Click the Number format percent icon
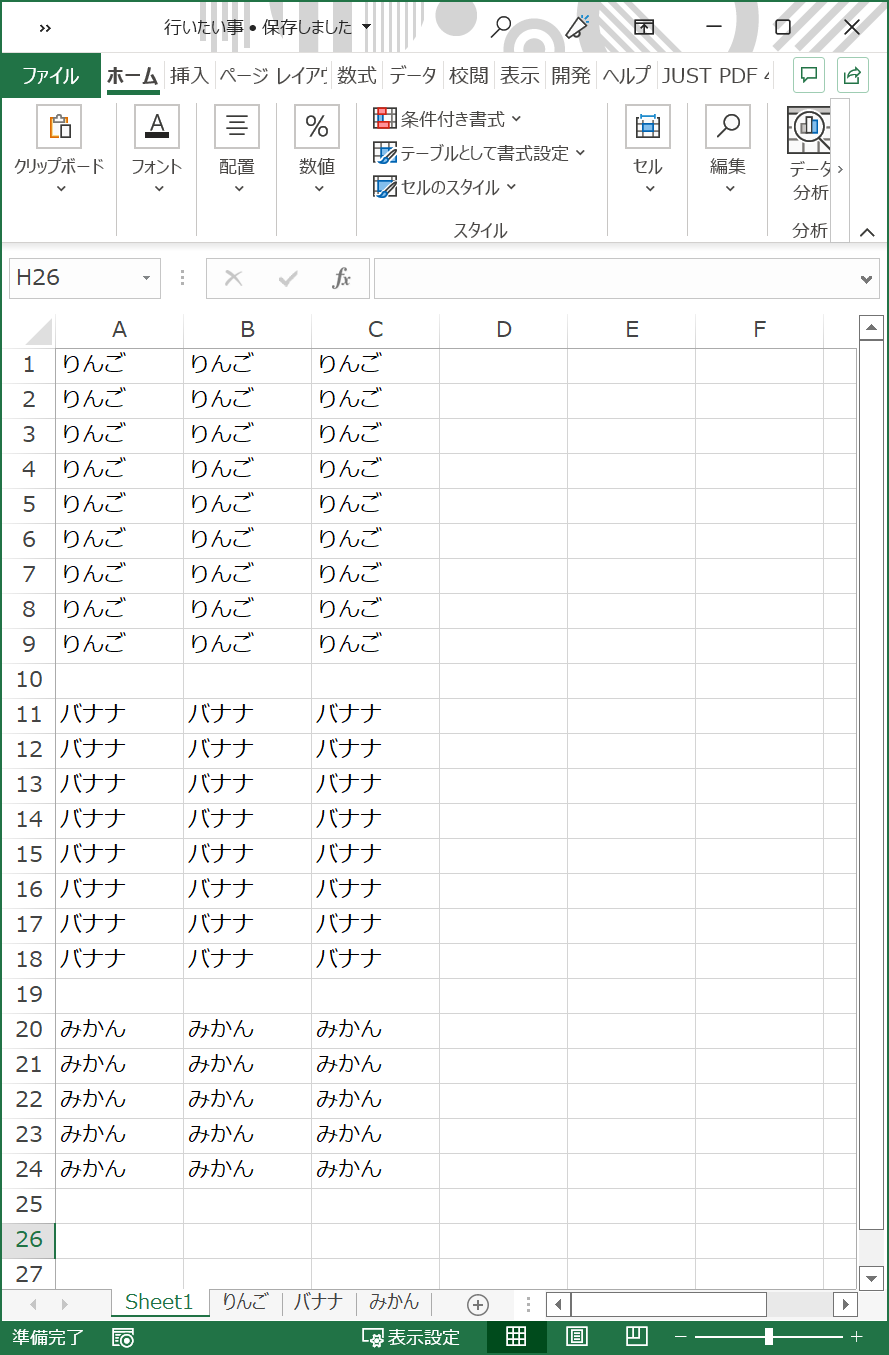 click(317, 128)
